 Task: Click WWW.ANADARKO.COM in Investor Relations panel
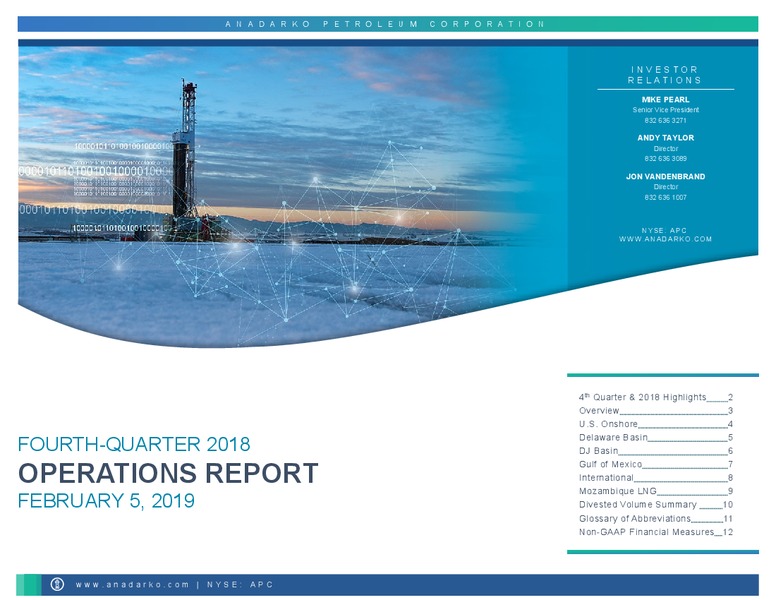(x=665, y=239)
